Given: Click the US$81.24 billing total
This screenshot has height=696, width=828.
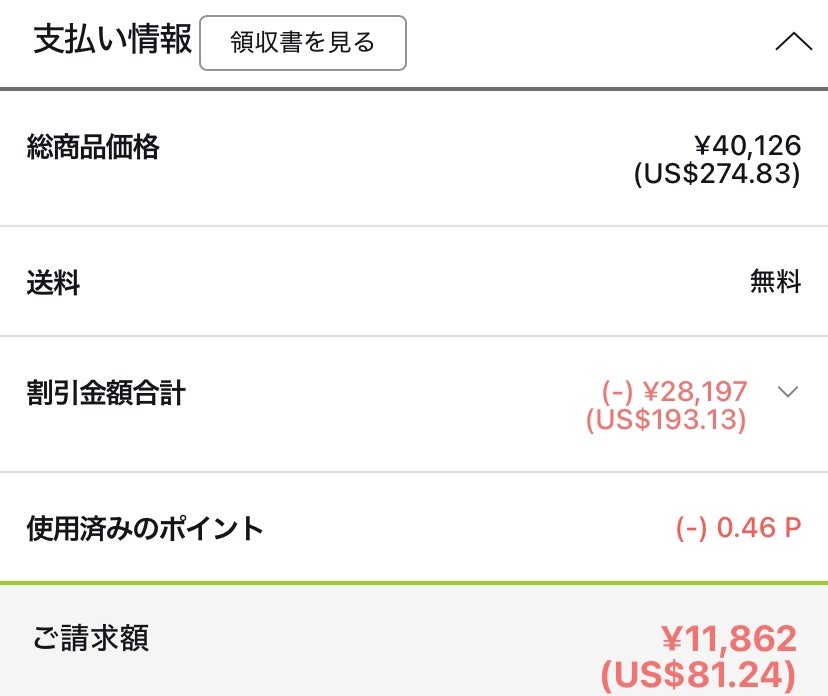Looking at the screenshot, I should (698, 673).
